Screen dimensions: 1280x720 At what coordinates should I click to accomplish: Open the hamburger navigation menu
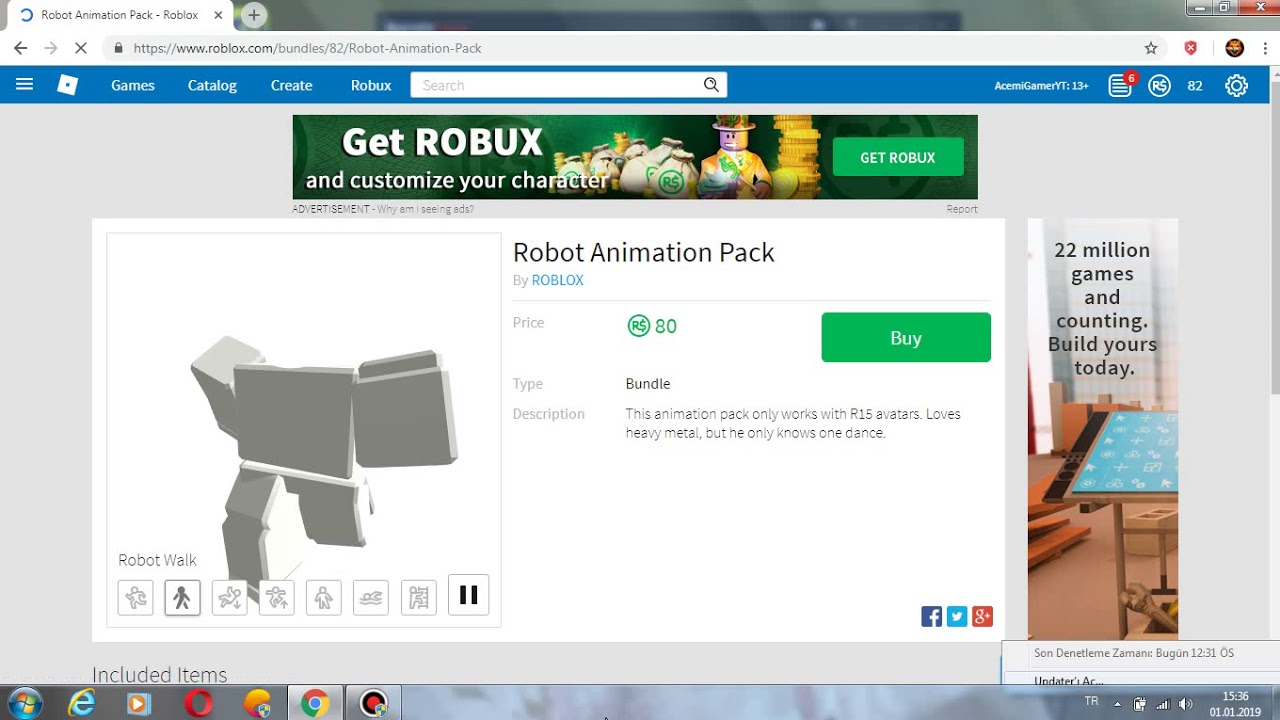tap(24, 85)
